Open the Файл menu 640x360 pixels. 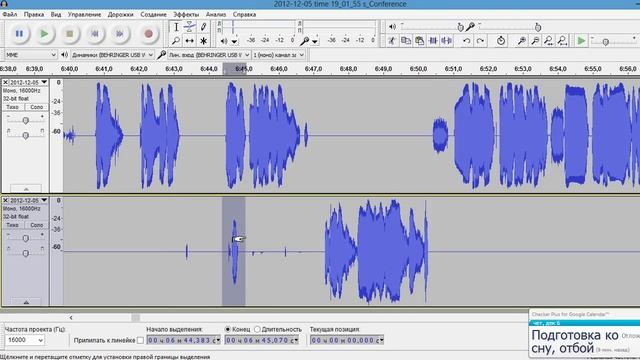(10, 14)
